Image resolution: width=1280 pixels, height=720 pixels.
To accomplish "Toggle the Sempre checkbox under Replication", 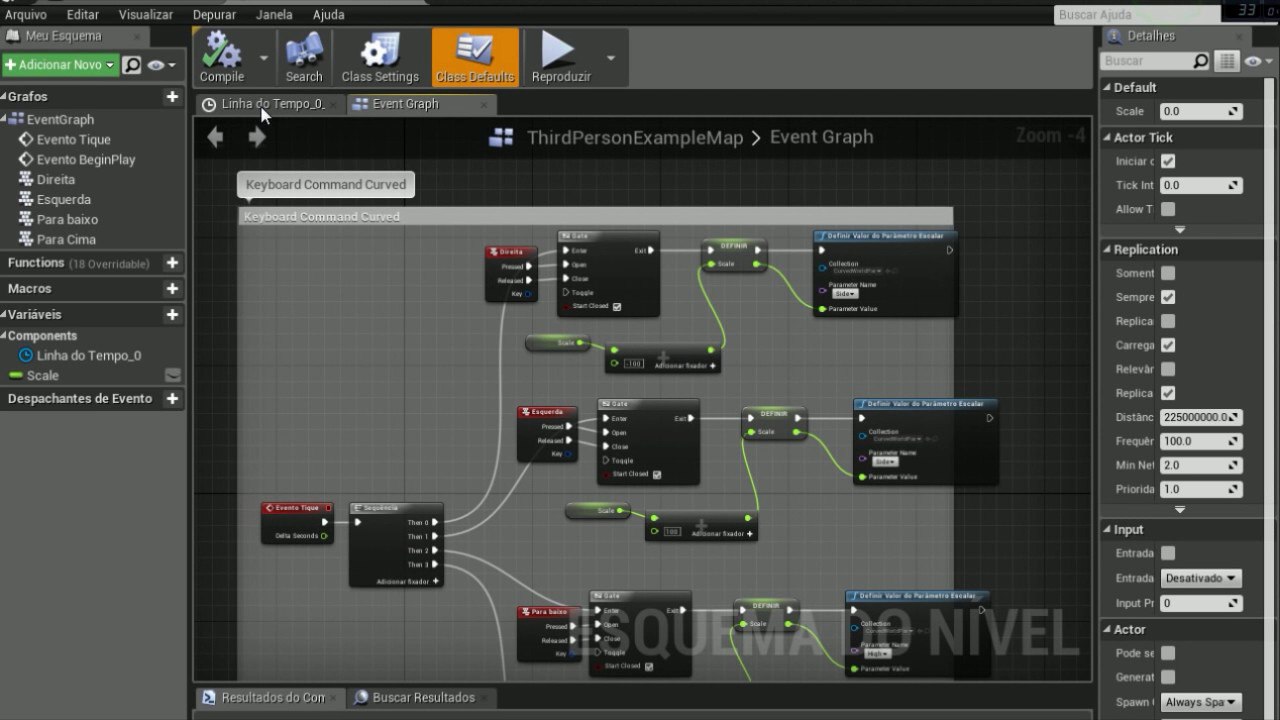I will [x=1168, y=297].
